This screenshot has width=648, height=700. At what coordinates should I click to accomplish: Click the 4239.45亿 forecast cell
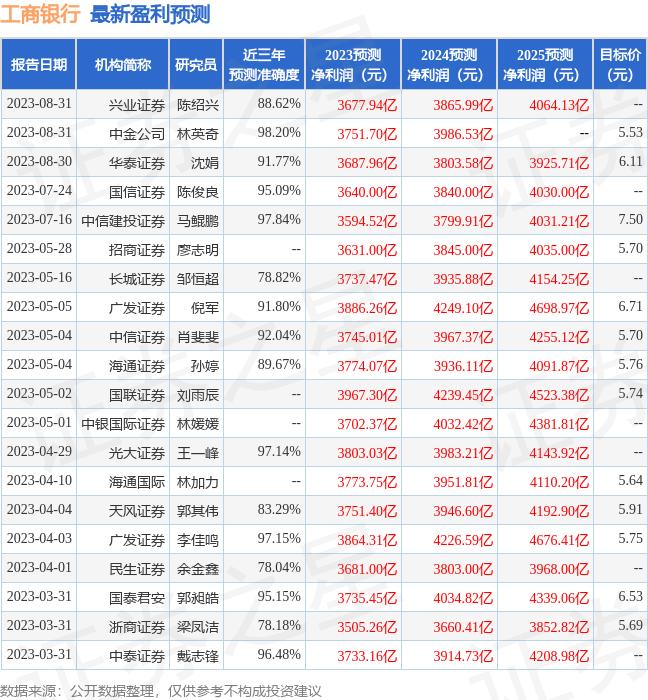(x=463, y=395)
